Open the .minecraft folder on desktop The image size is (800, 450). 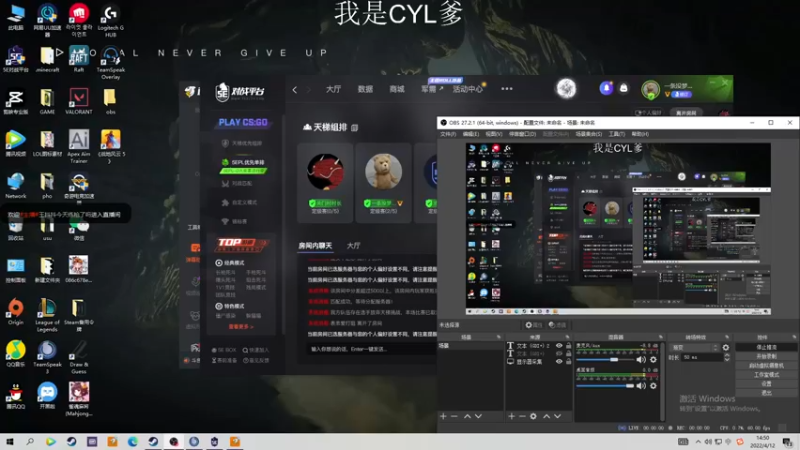tap(47, 59)
